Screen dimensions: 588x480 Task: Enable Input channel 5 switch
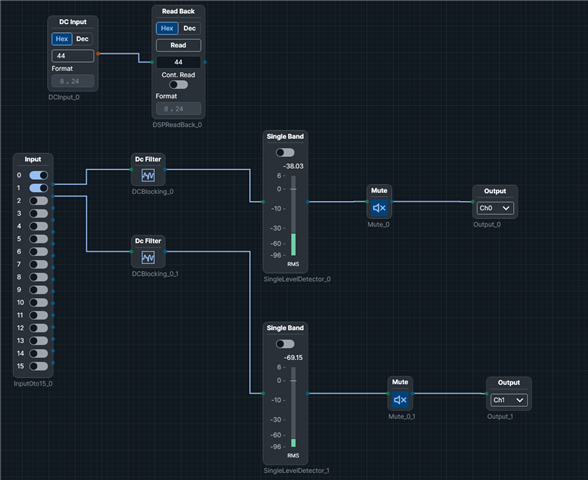click(x=39, y=239)
